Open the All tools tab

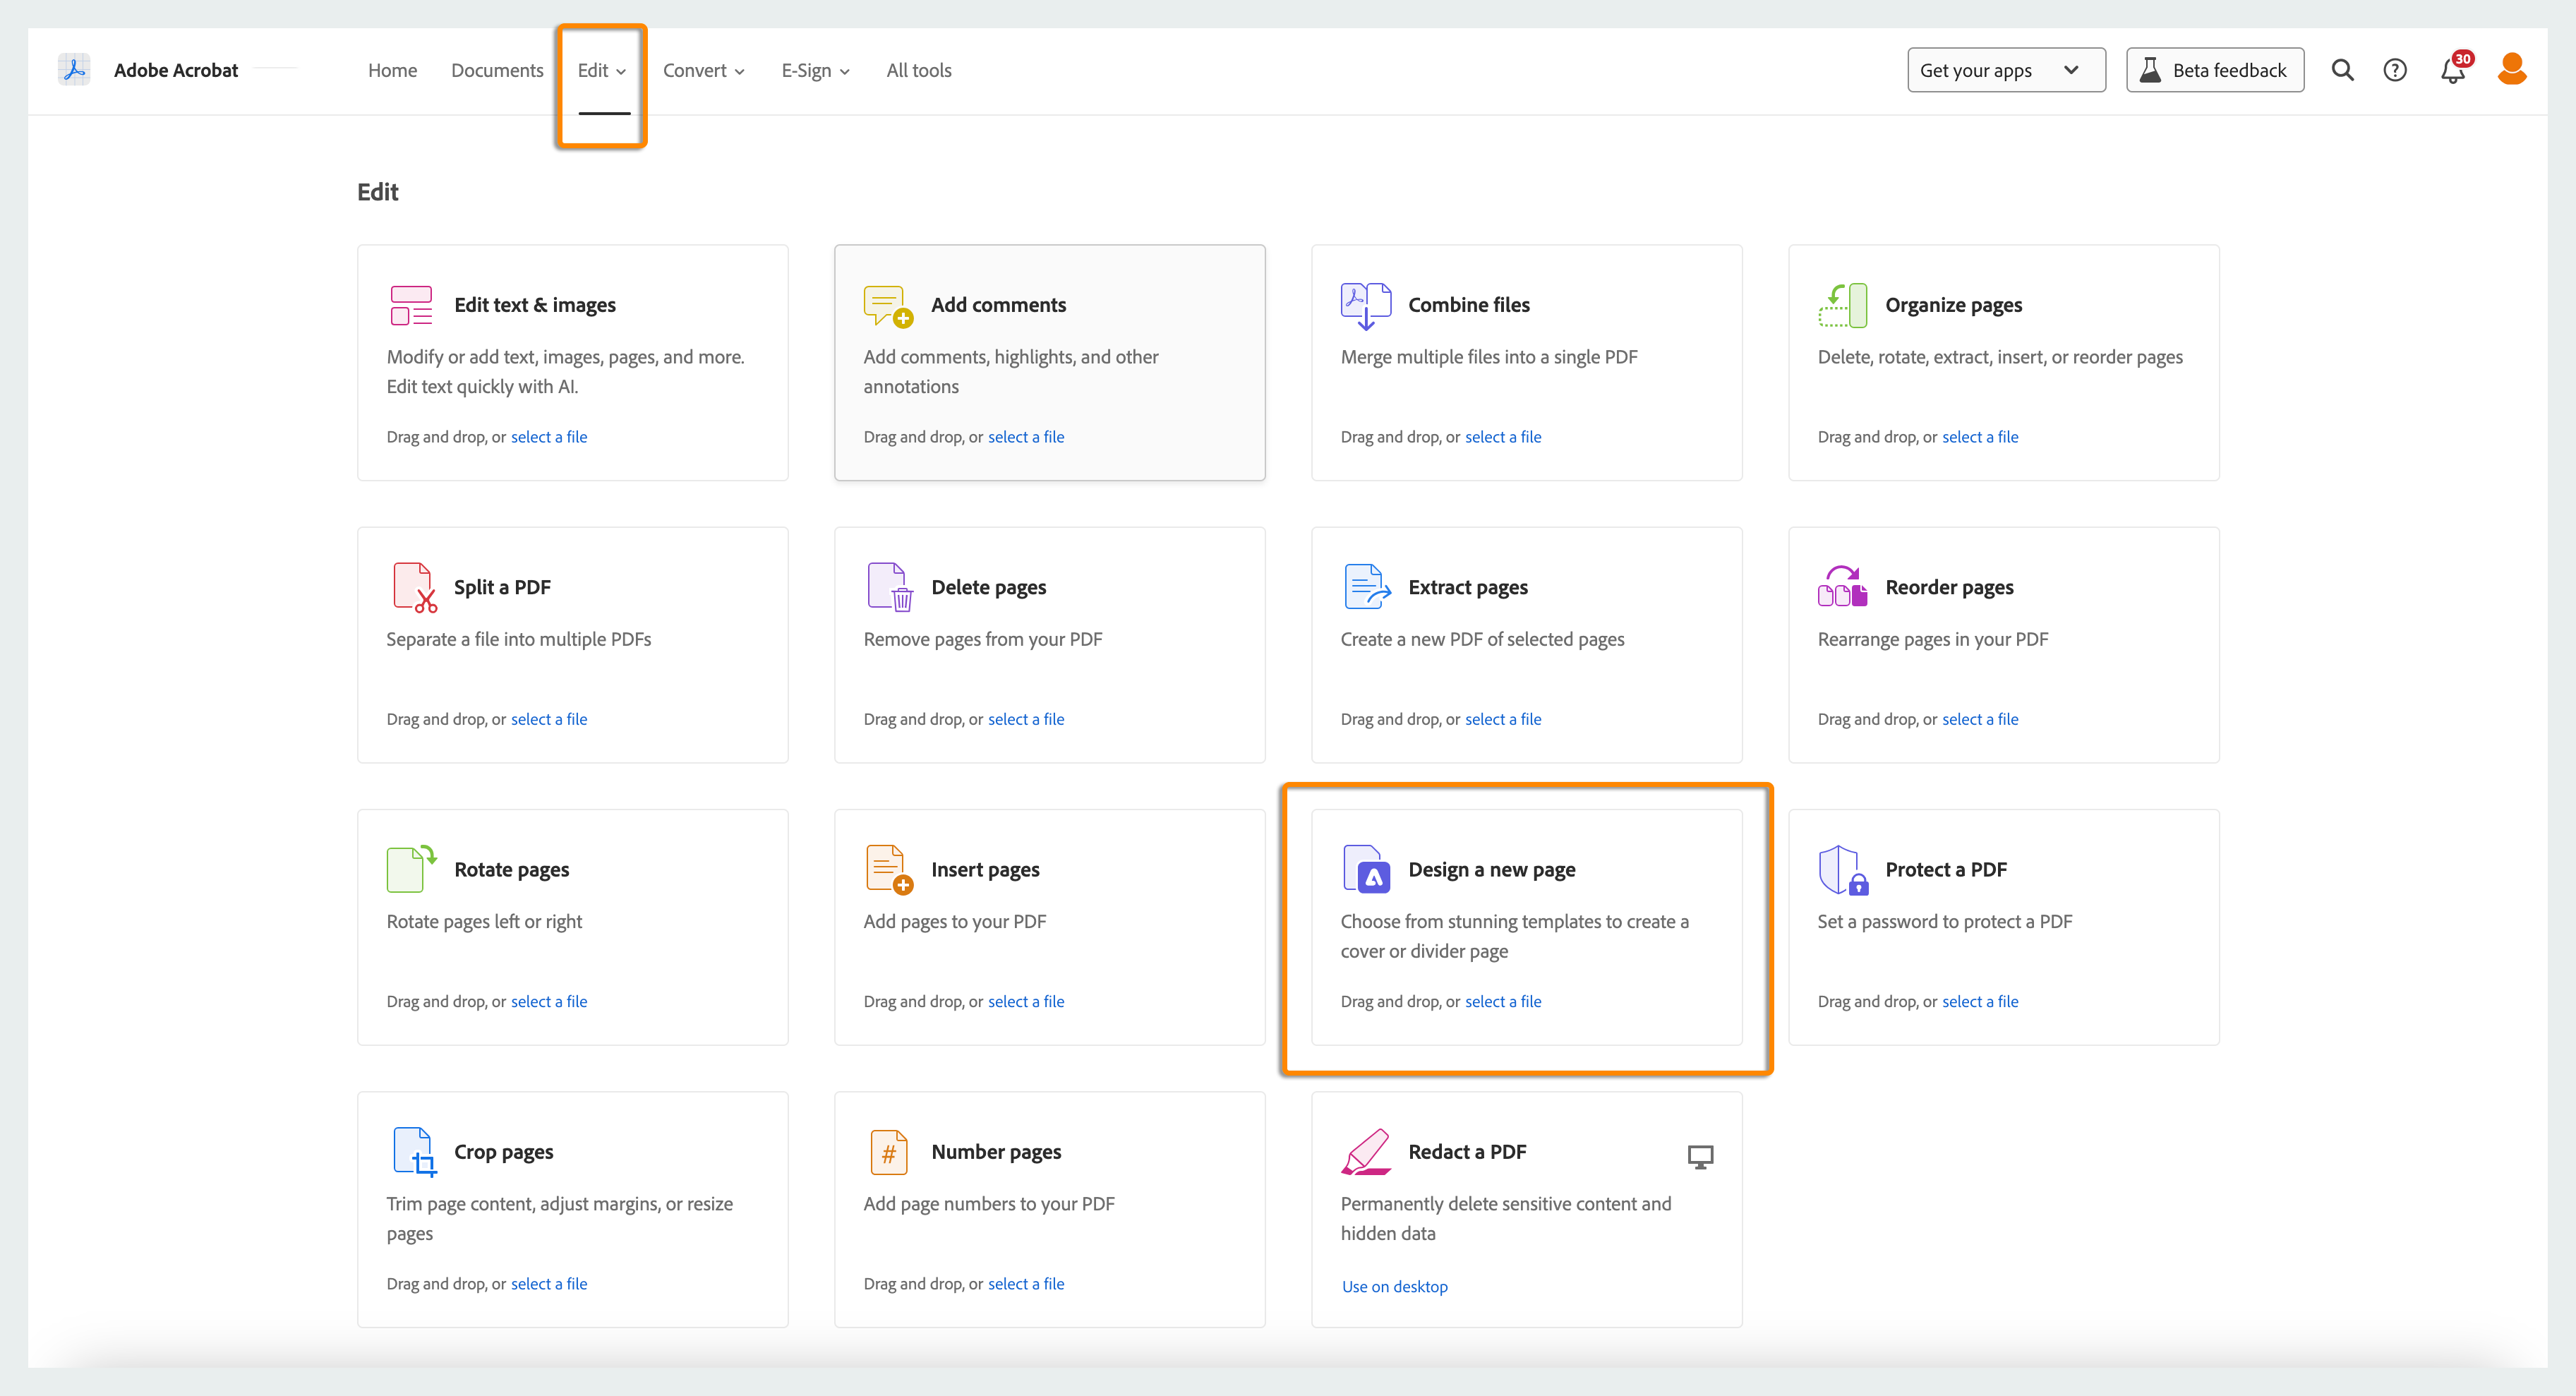919,71
